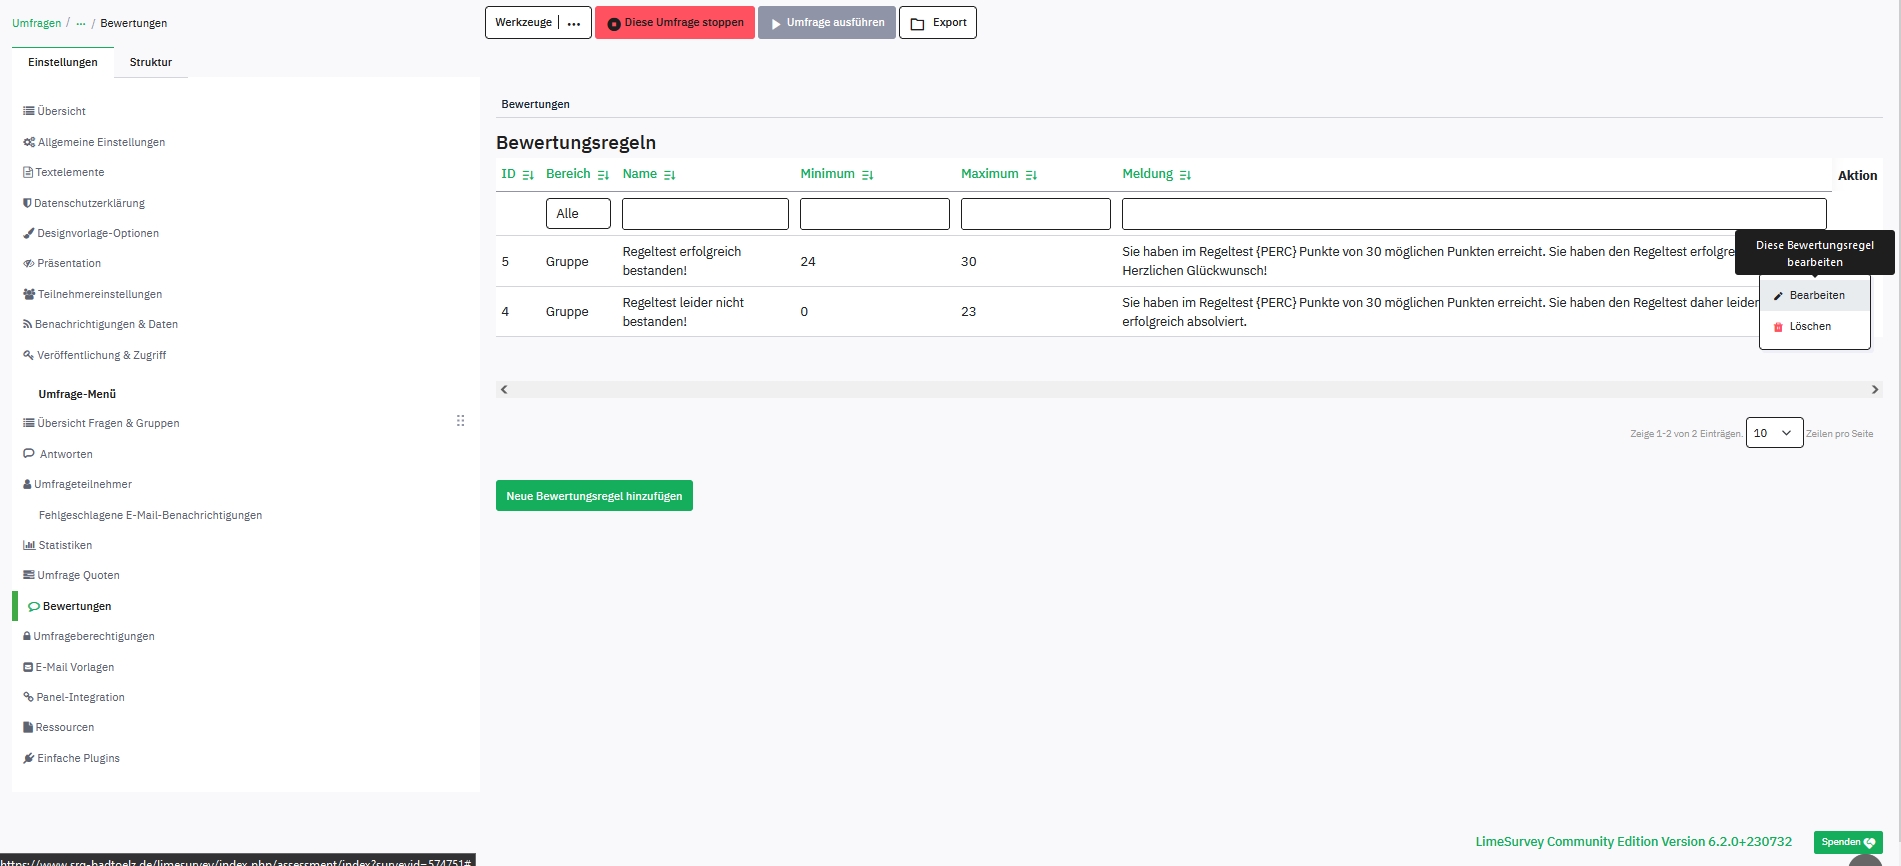Click the Name filter input field
This screenshot has height=866, width=1901.
tap(705, 214)
